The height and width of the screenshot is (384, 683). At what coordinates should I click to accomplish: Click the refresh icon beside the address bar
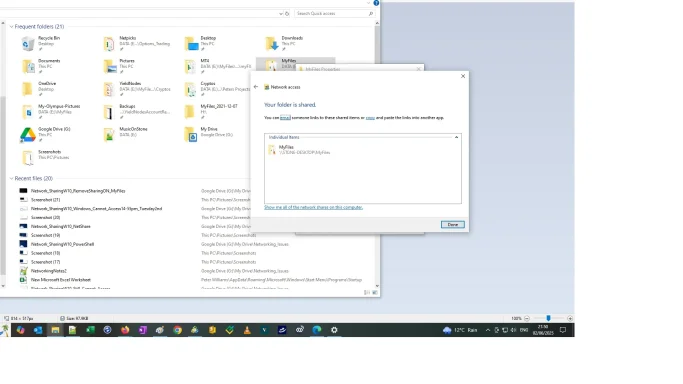click(x=287, y=13)
